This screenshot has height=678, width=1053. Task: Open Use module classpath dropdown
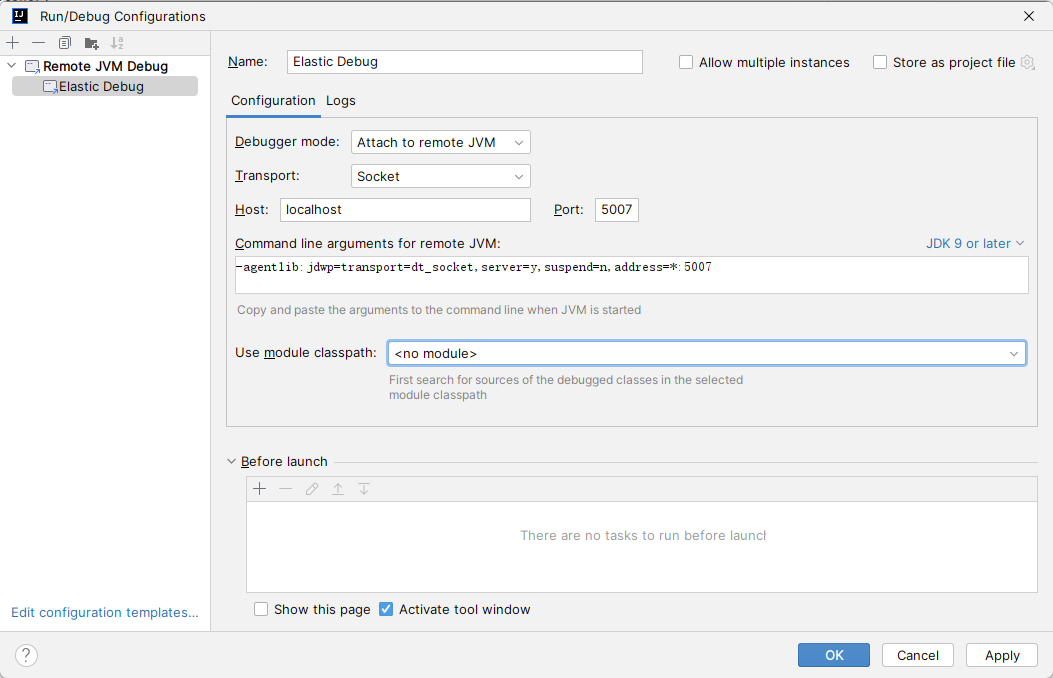point(706,353)
